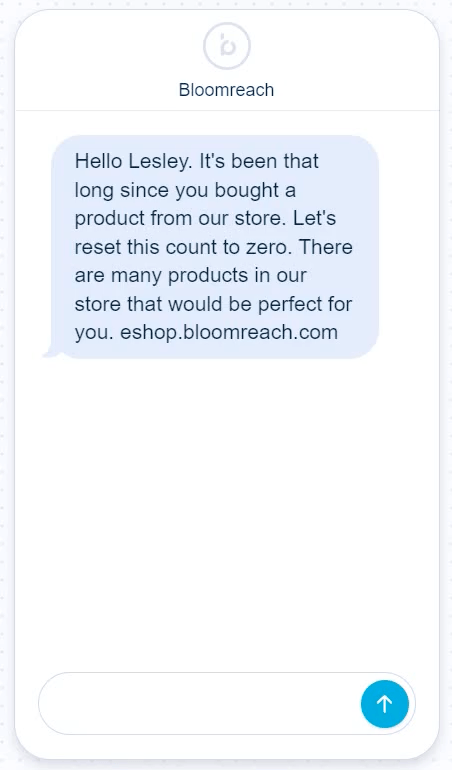The height and width of the screenshot is (770, 452).
Task: Open the eshop.bloomreach.com link
Action: click(x=229, y=332)
